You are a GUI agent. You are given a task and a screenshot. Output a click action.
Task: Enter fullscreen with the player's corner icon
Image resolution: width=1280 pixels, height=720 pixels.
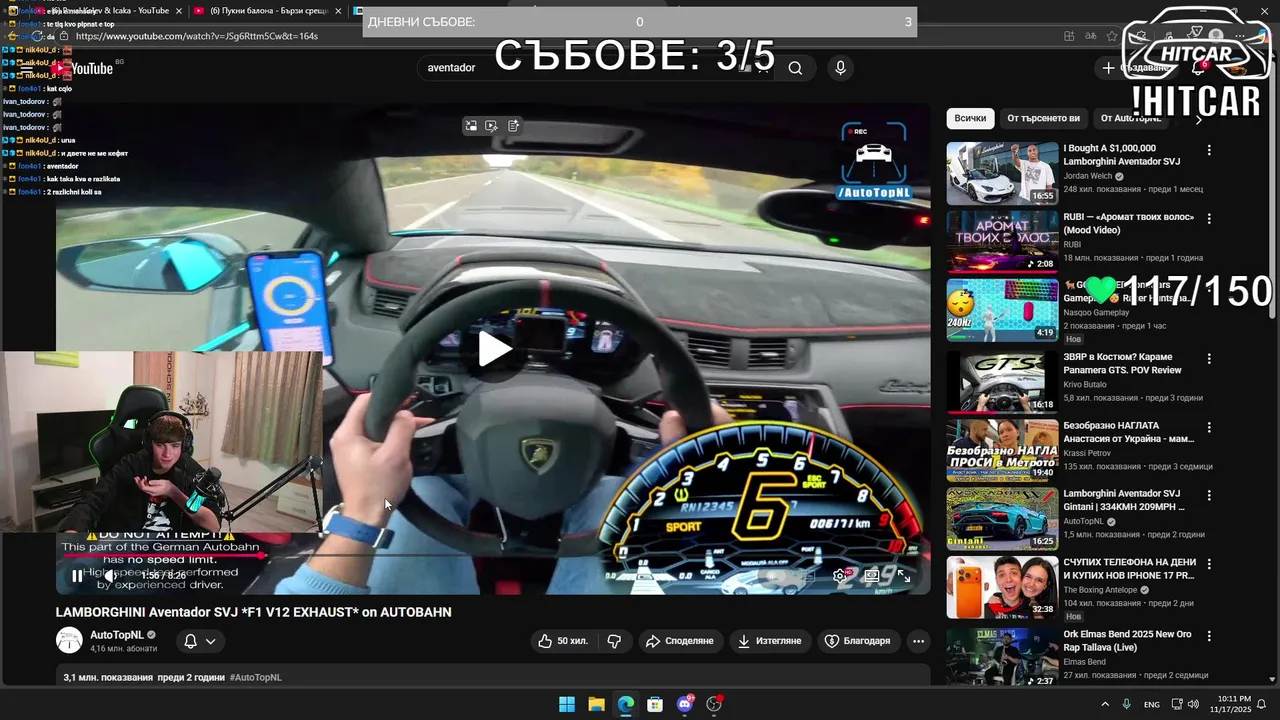[x=904, y=576]
